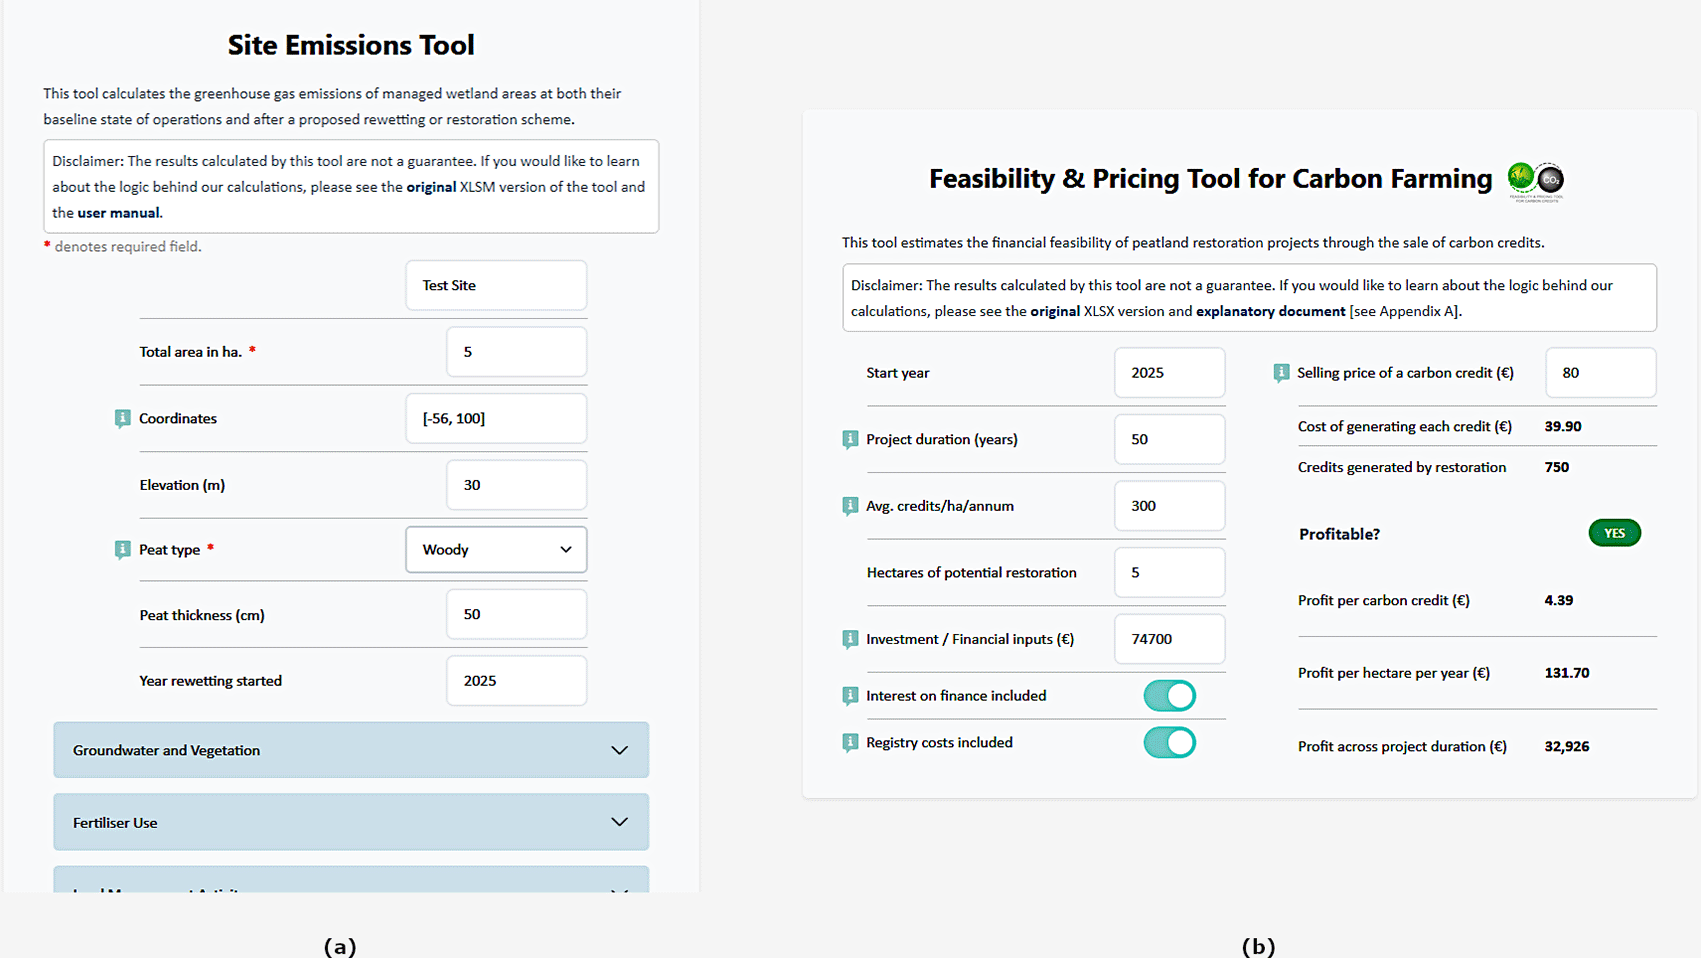Click the Hectares of potential restoration field

point(1170,573)
